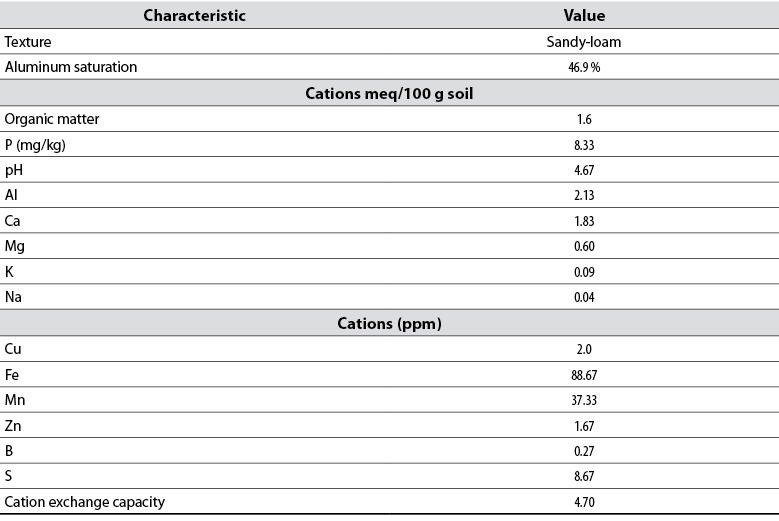Click the Mn value 37.33
This screenshot has width=779, height=521.
click(585, 400)
